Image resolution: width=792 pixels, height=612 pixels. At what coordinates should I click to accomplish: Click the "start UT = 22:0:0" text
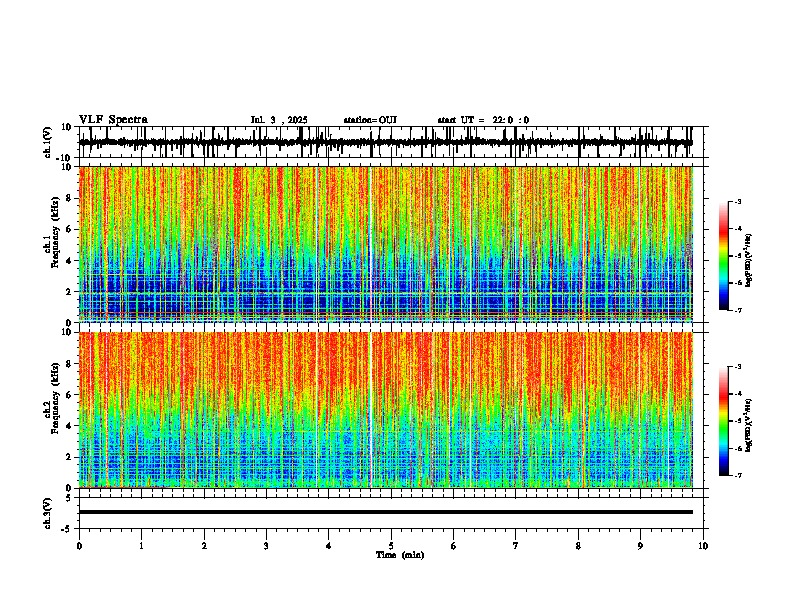483,120
